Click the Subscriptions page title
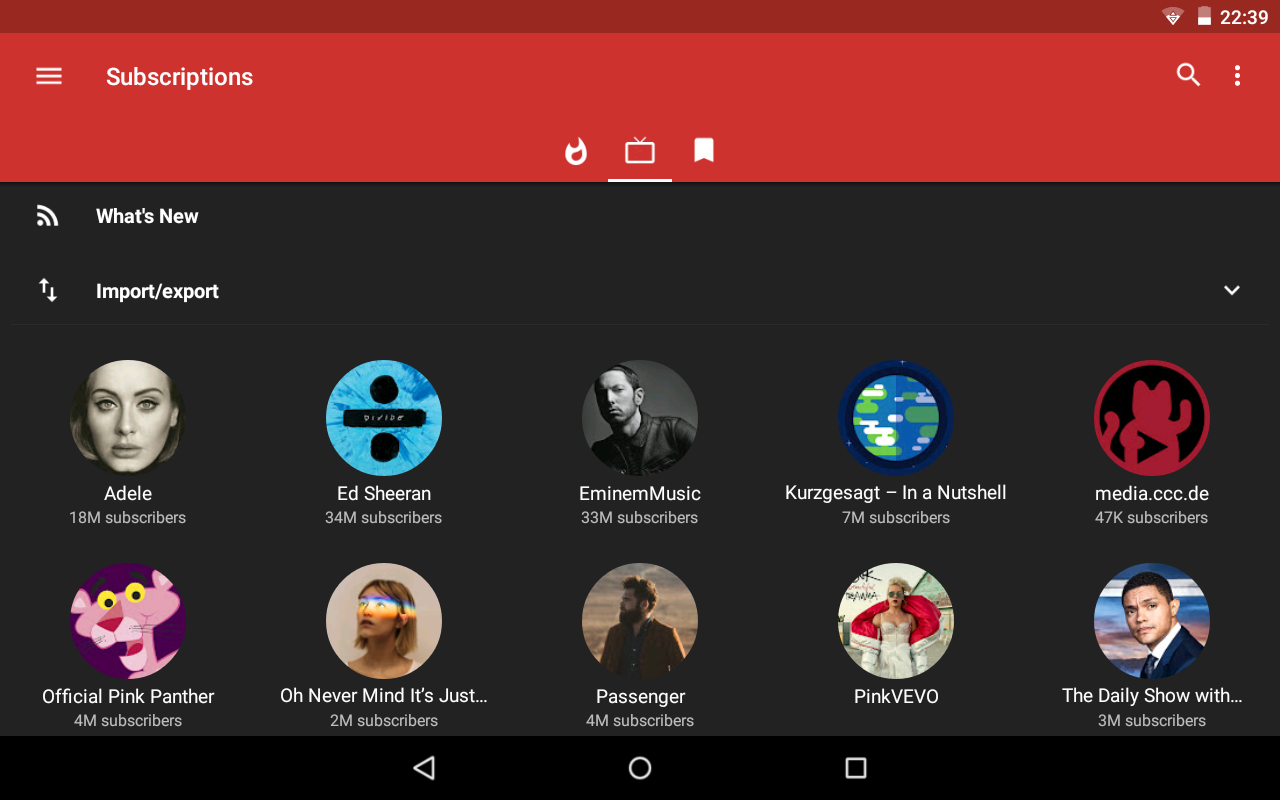Screen dimensions: 1280x800 (180, 77)
